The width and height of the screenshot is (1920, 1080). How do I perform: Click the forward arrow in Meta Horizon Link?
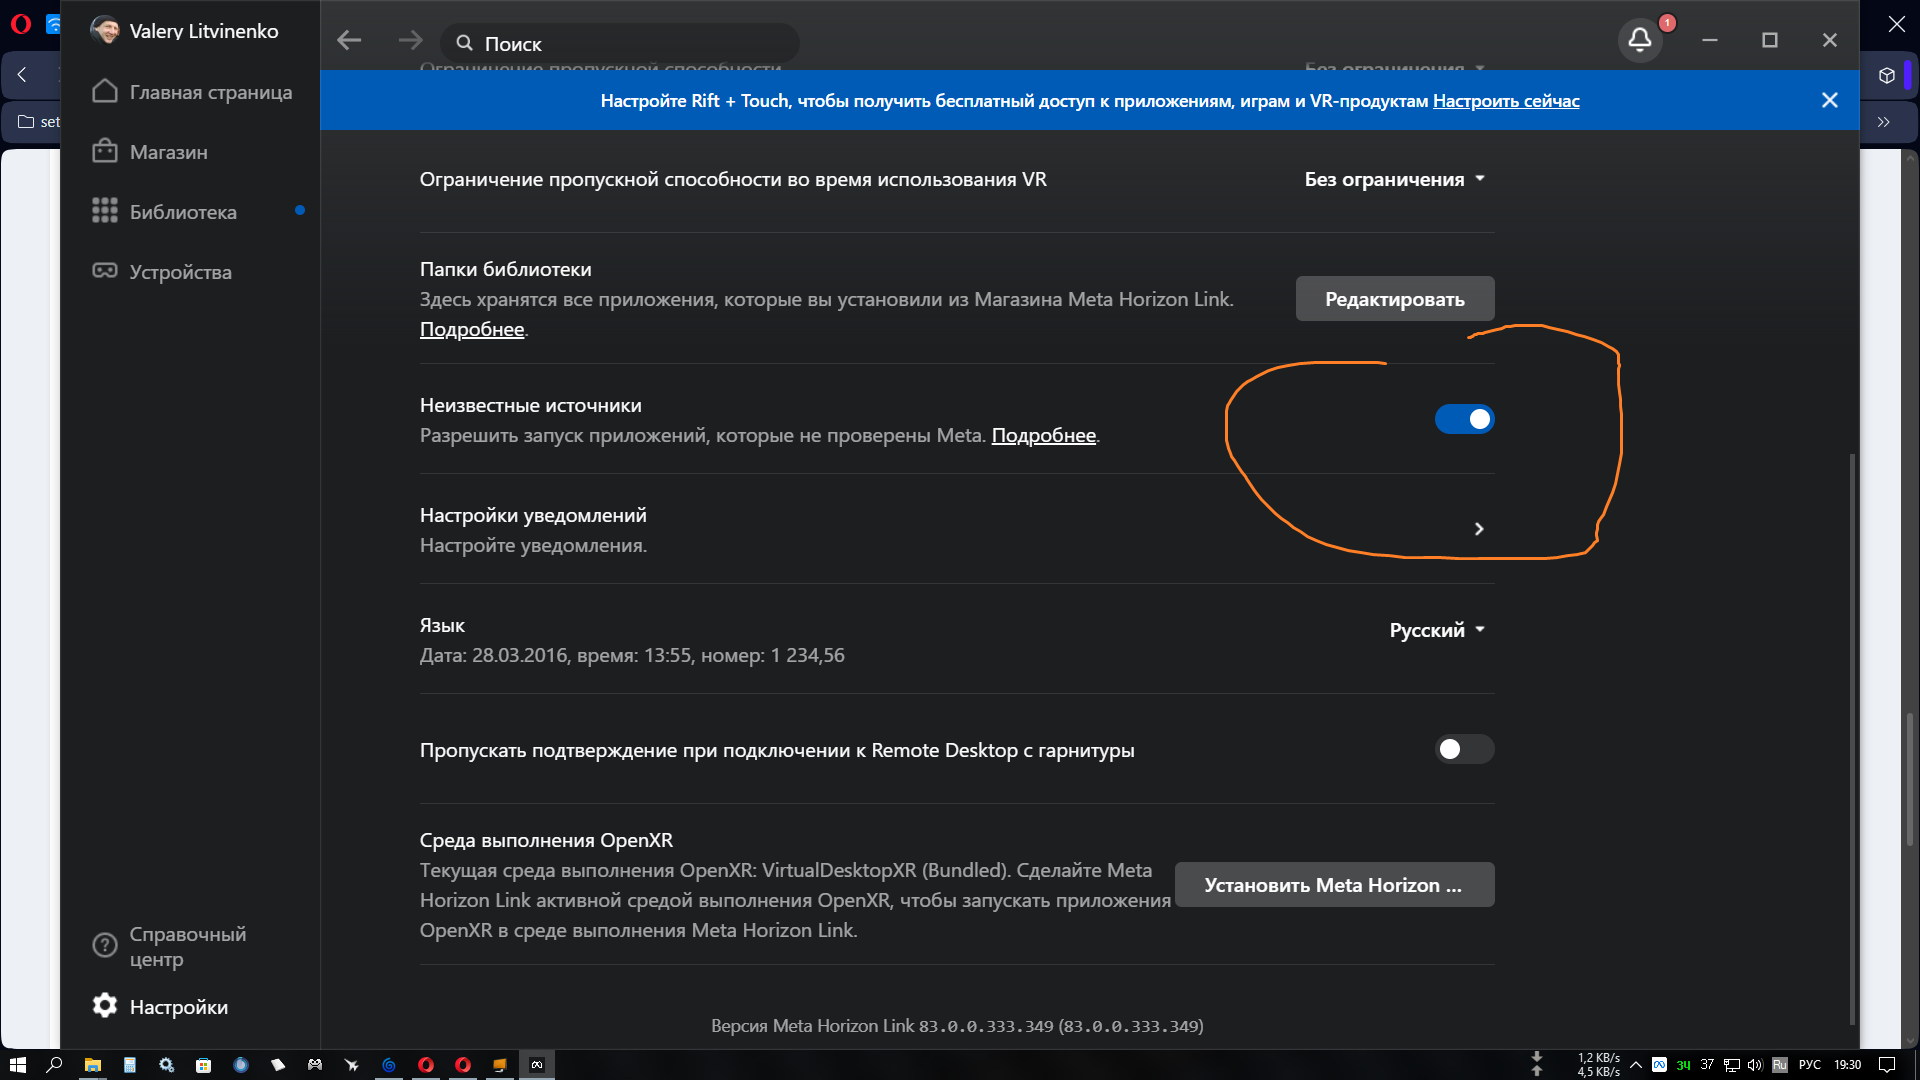410,40
